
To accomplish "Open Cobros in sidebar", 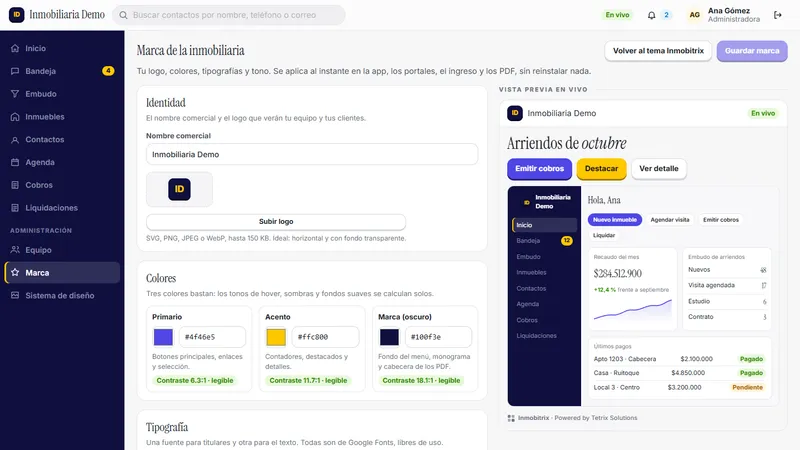I will pyautogui.click(x=62, y=185).
